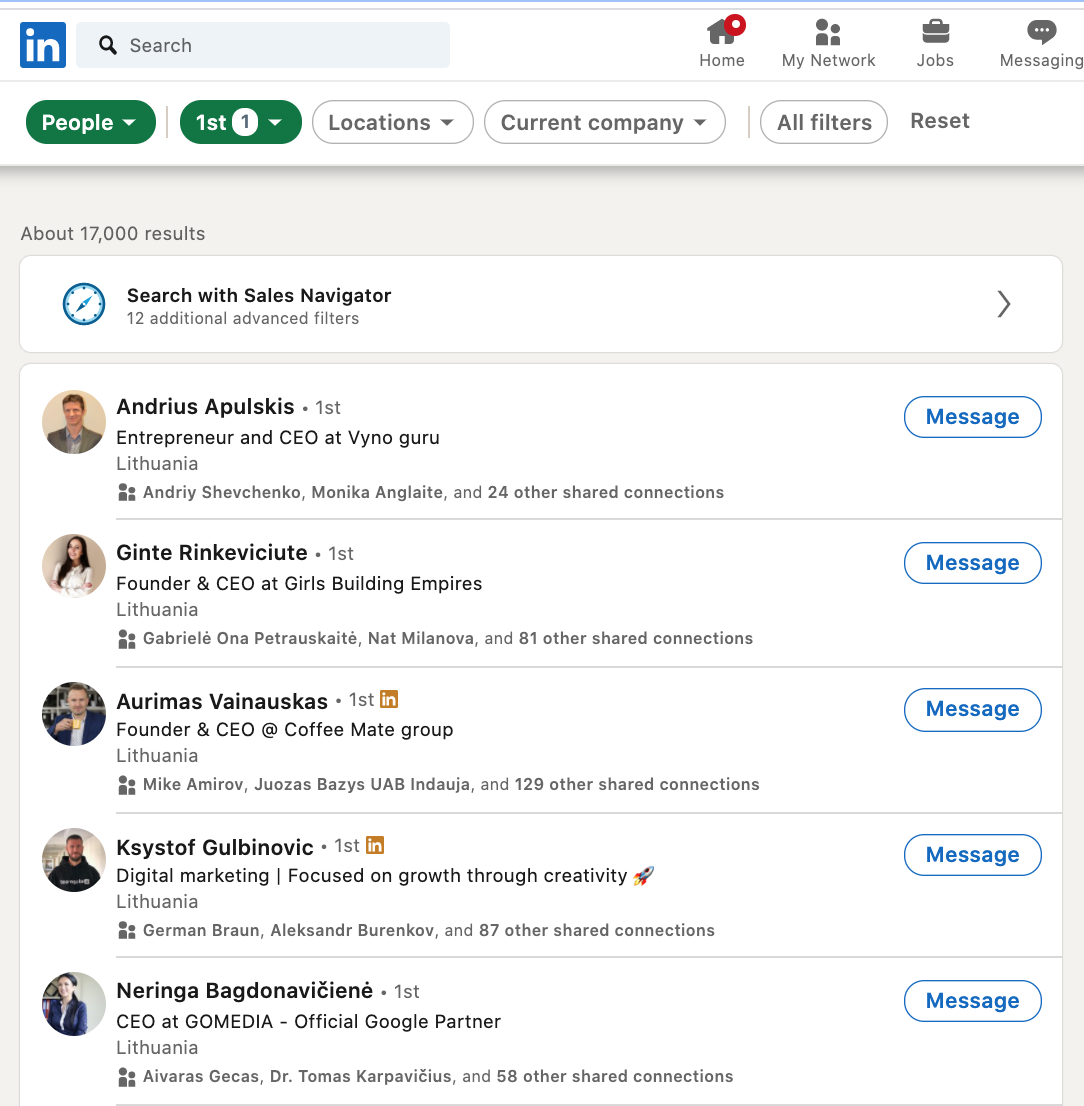Click the Sales Navigator compass icon
The width and height of the screenshot is (1084, 1106).
click(x=84, y=304)
